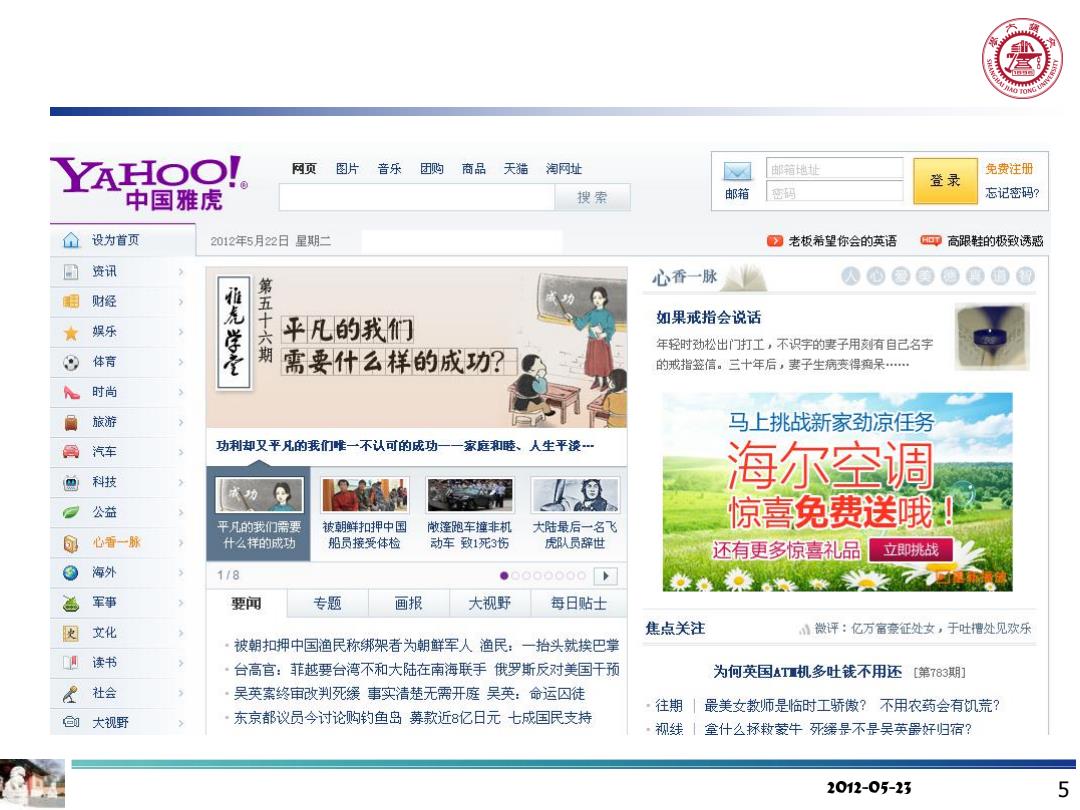The height and width of the screenshot is (810, 1080).
Task: Click the main search text field
Action: pyautogui.click(x=417, y=198)
